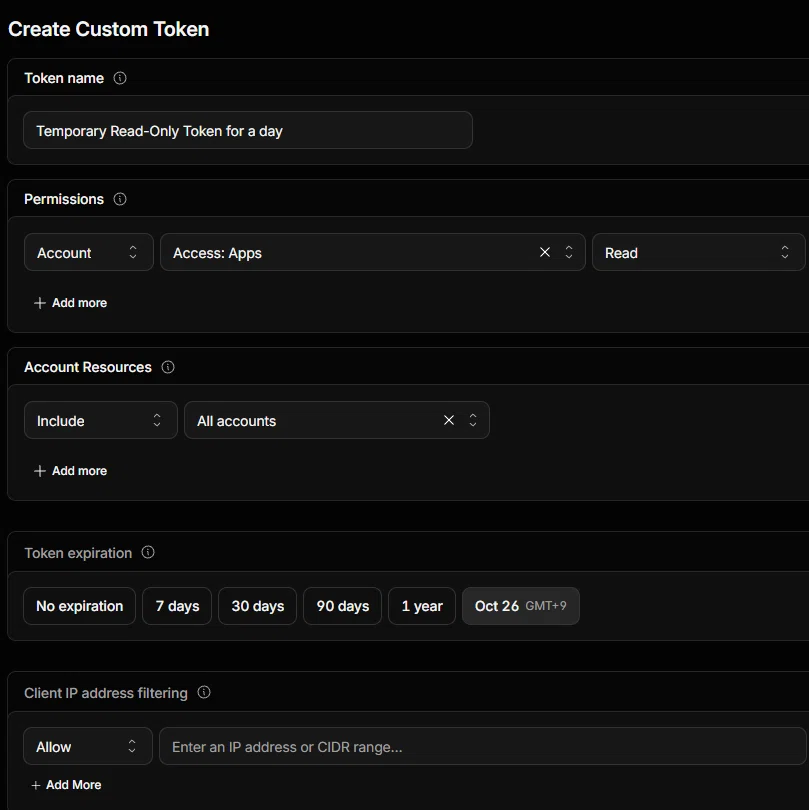Viewport: 809px width, 810px height.
Task: Click the Permissions section label
Action: coord(64,199)
